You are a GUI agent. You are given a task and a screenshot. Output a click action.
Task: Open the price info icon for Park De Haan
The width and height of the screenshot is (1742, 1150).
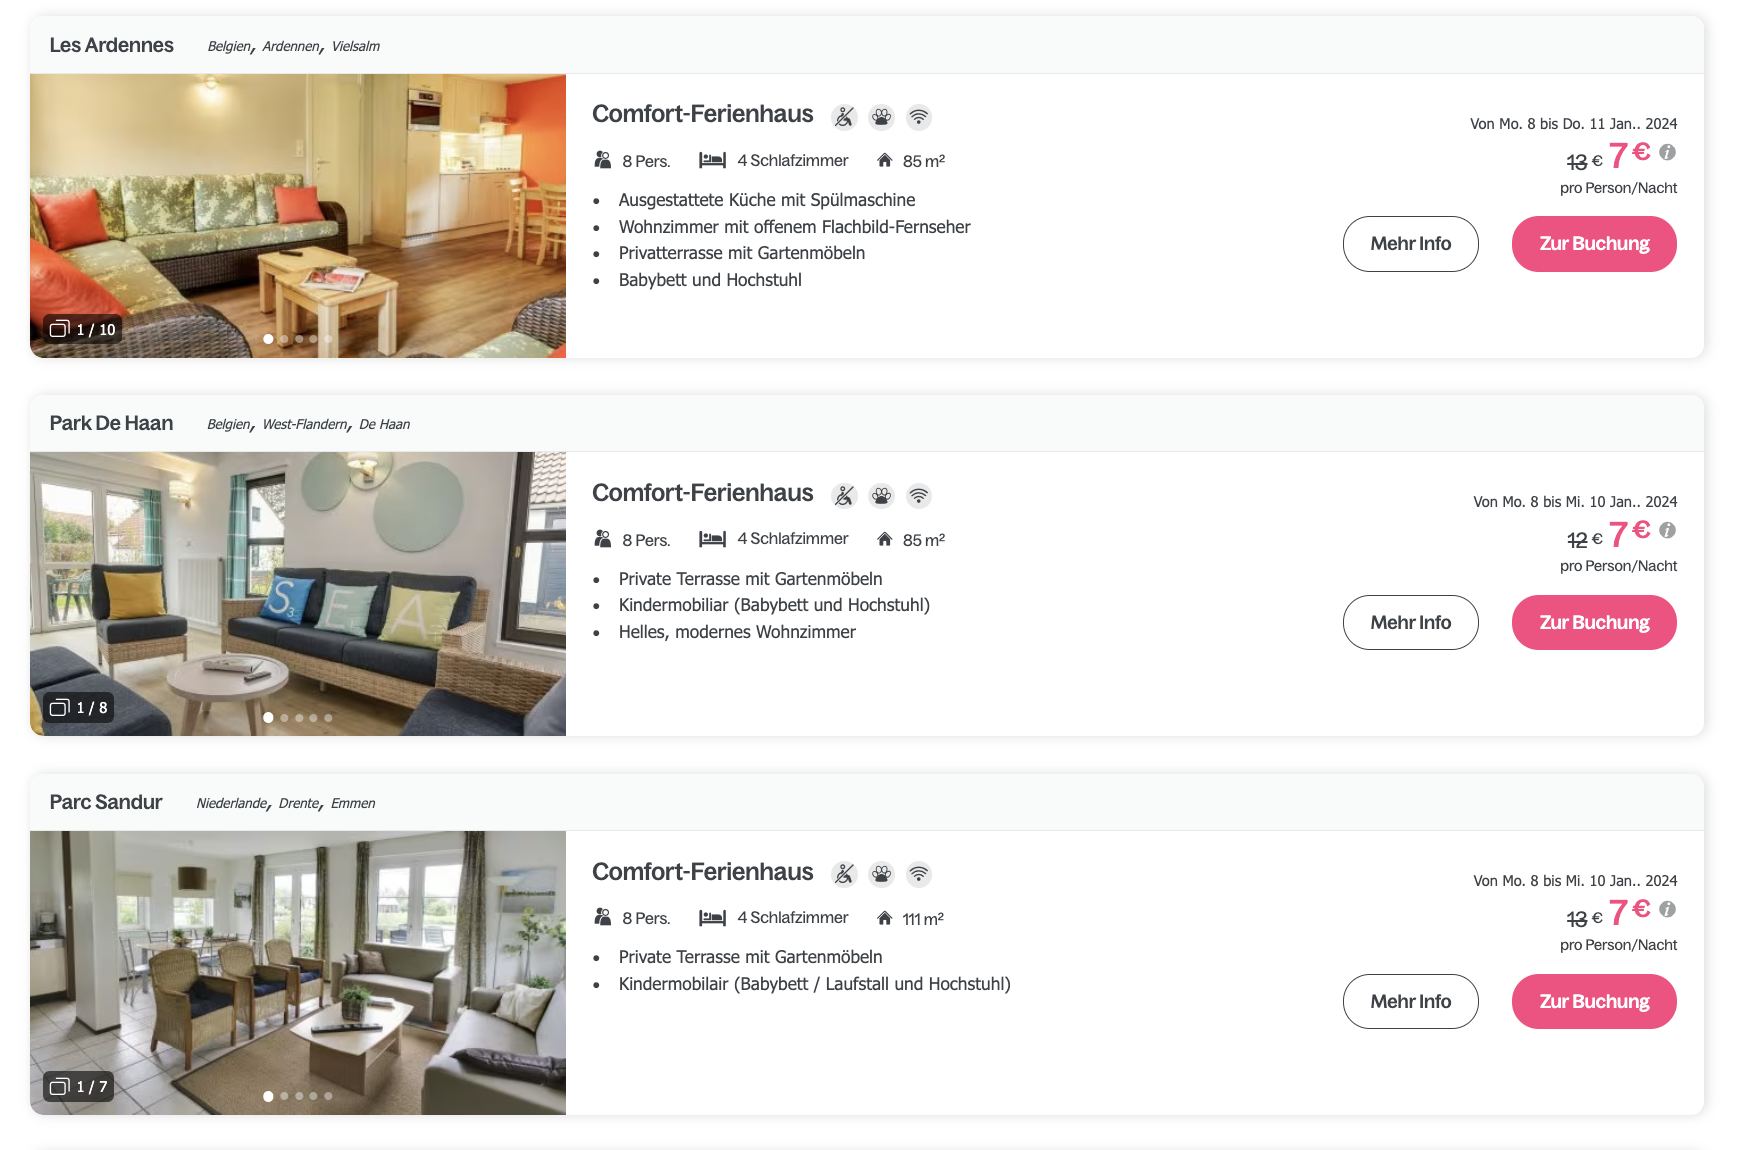[1667, 530]
